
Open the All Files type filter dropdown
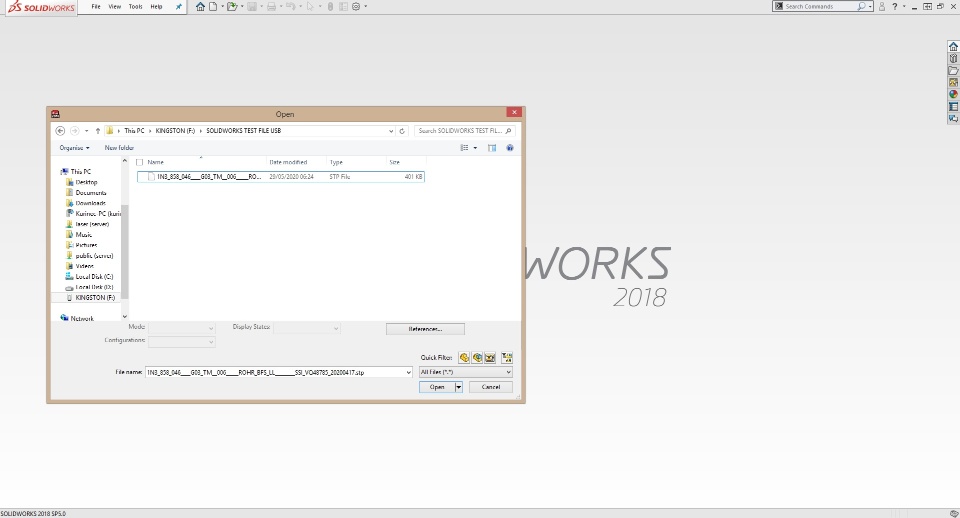(465, 372)
